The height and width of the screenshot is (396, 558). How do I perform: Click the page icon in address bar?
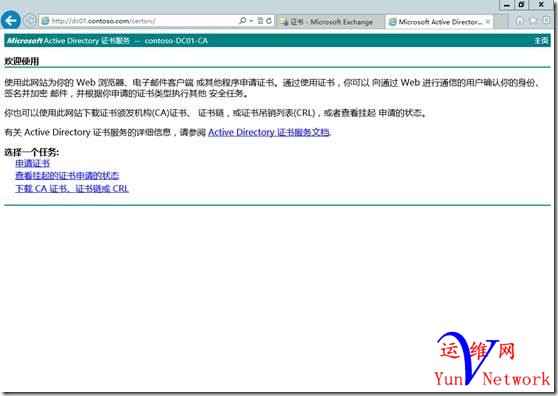pyautogui.click(x=45, y=21)
